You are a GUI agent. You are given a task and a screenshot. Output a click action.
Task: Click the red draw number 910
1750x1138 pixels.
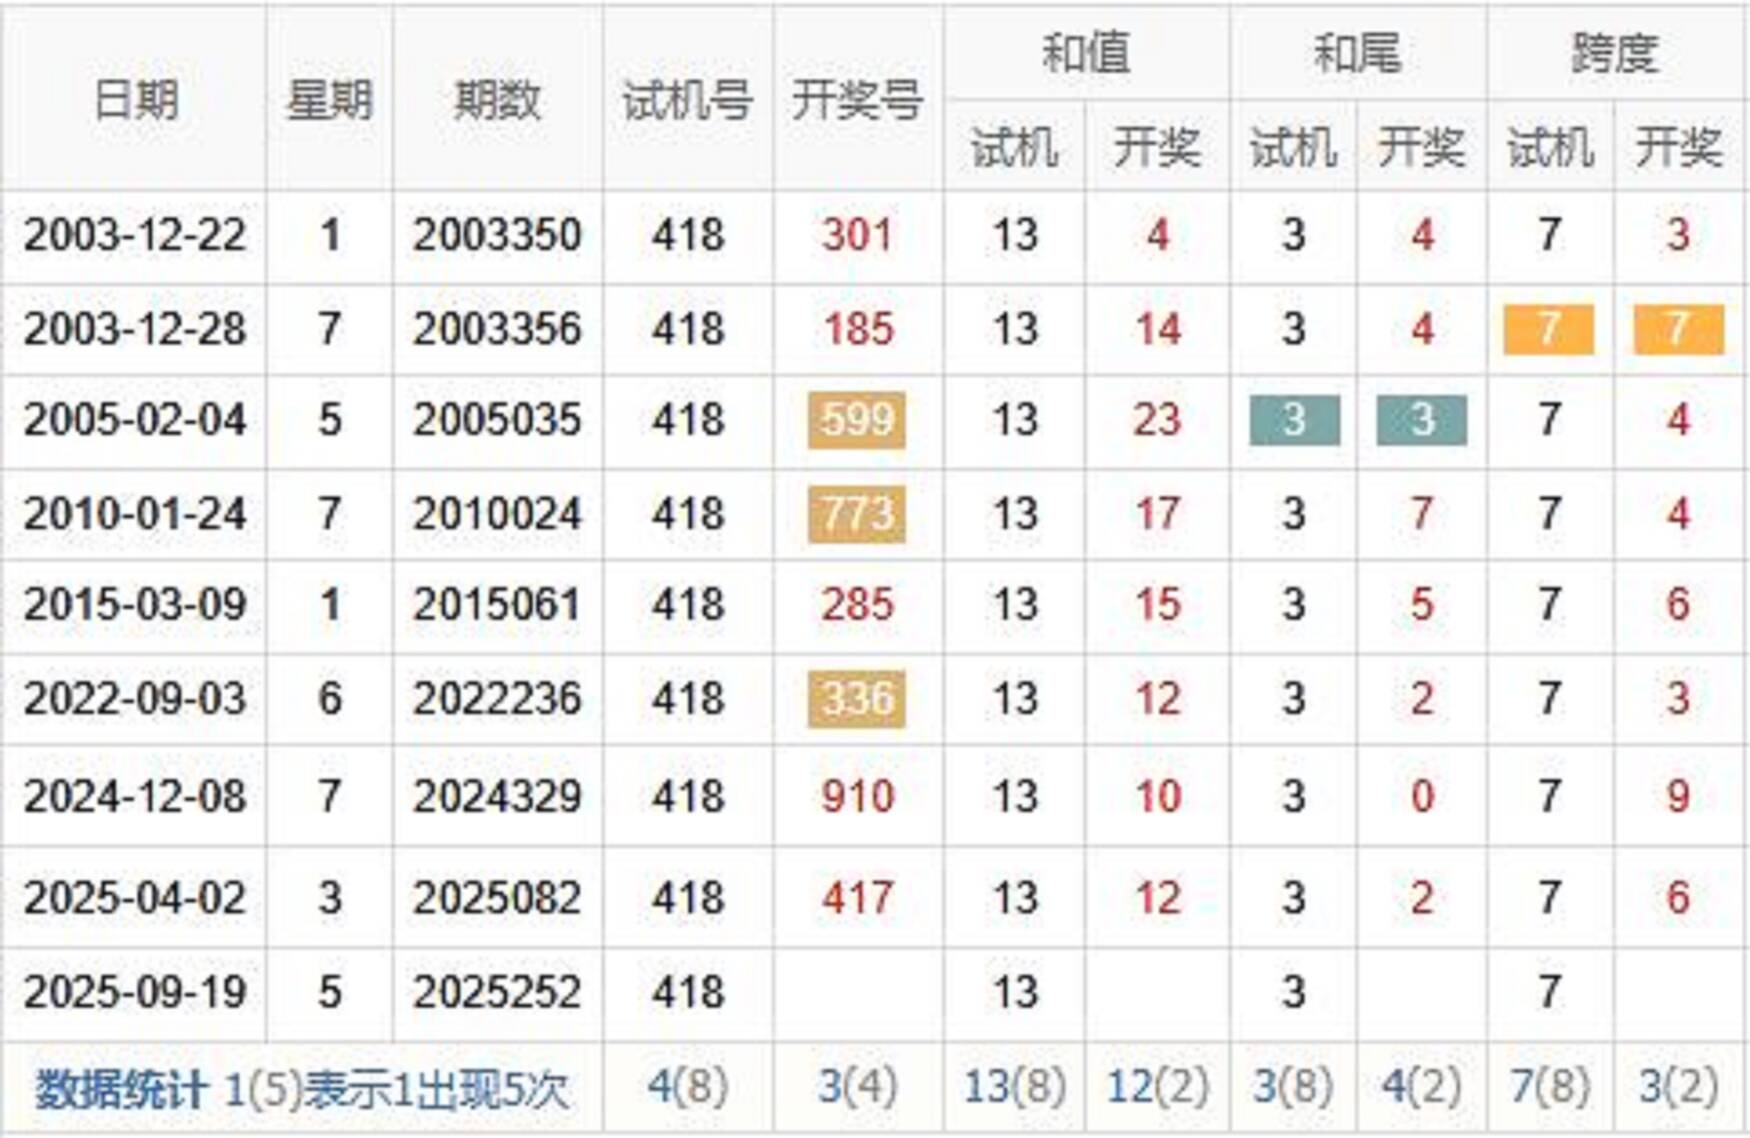click(857, 796)
